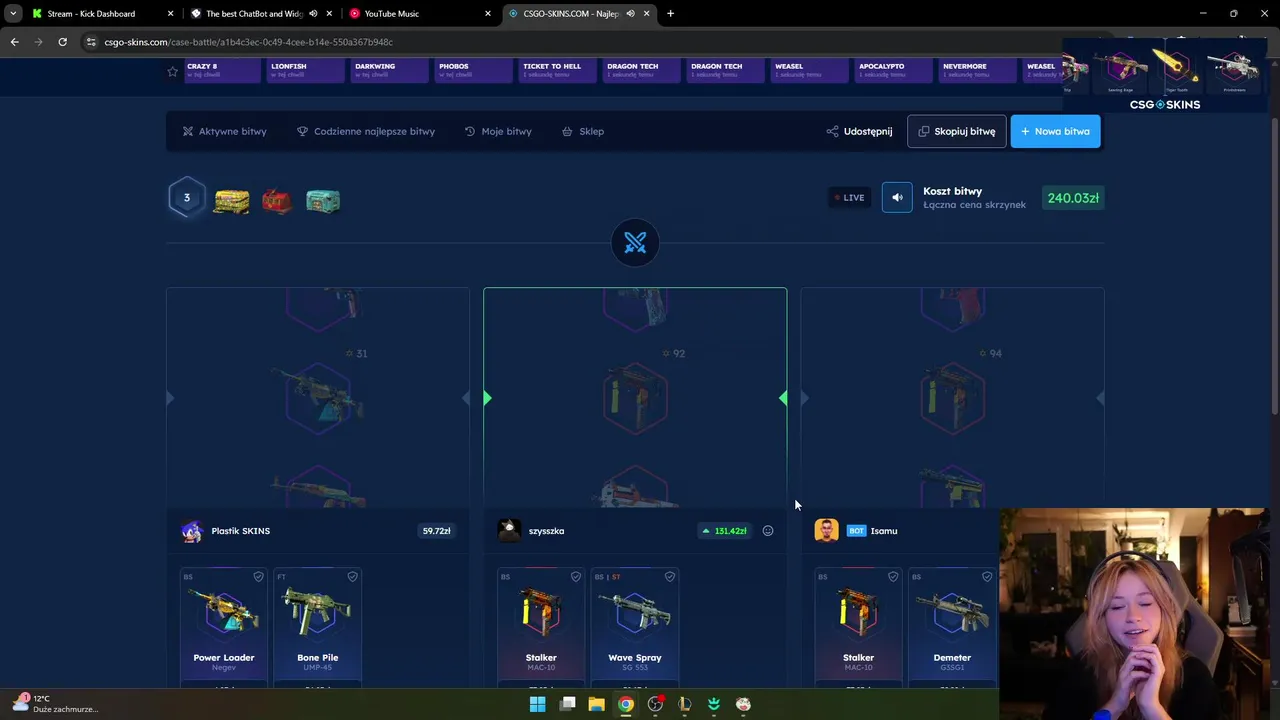Select Power Loader Negev skin card

point(224,627)
